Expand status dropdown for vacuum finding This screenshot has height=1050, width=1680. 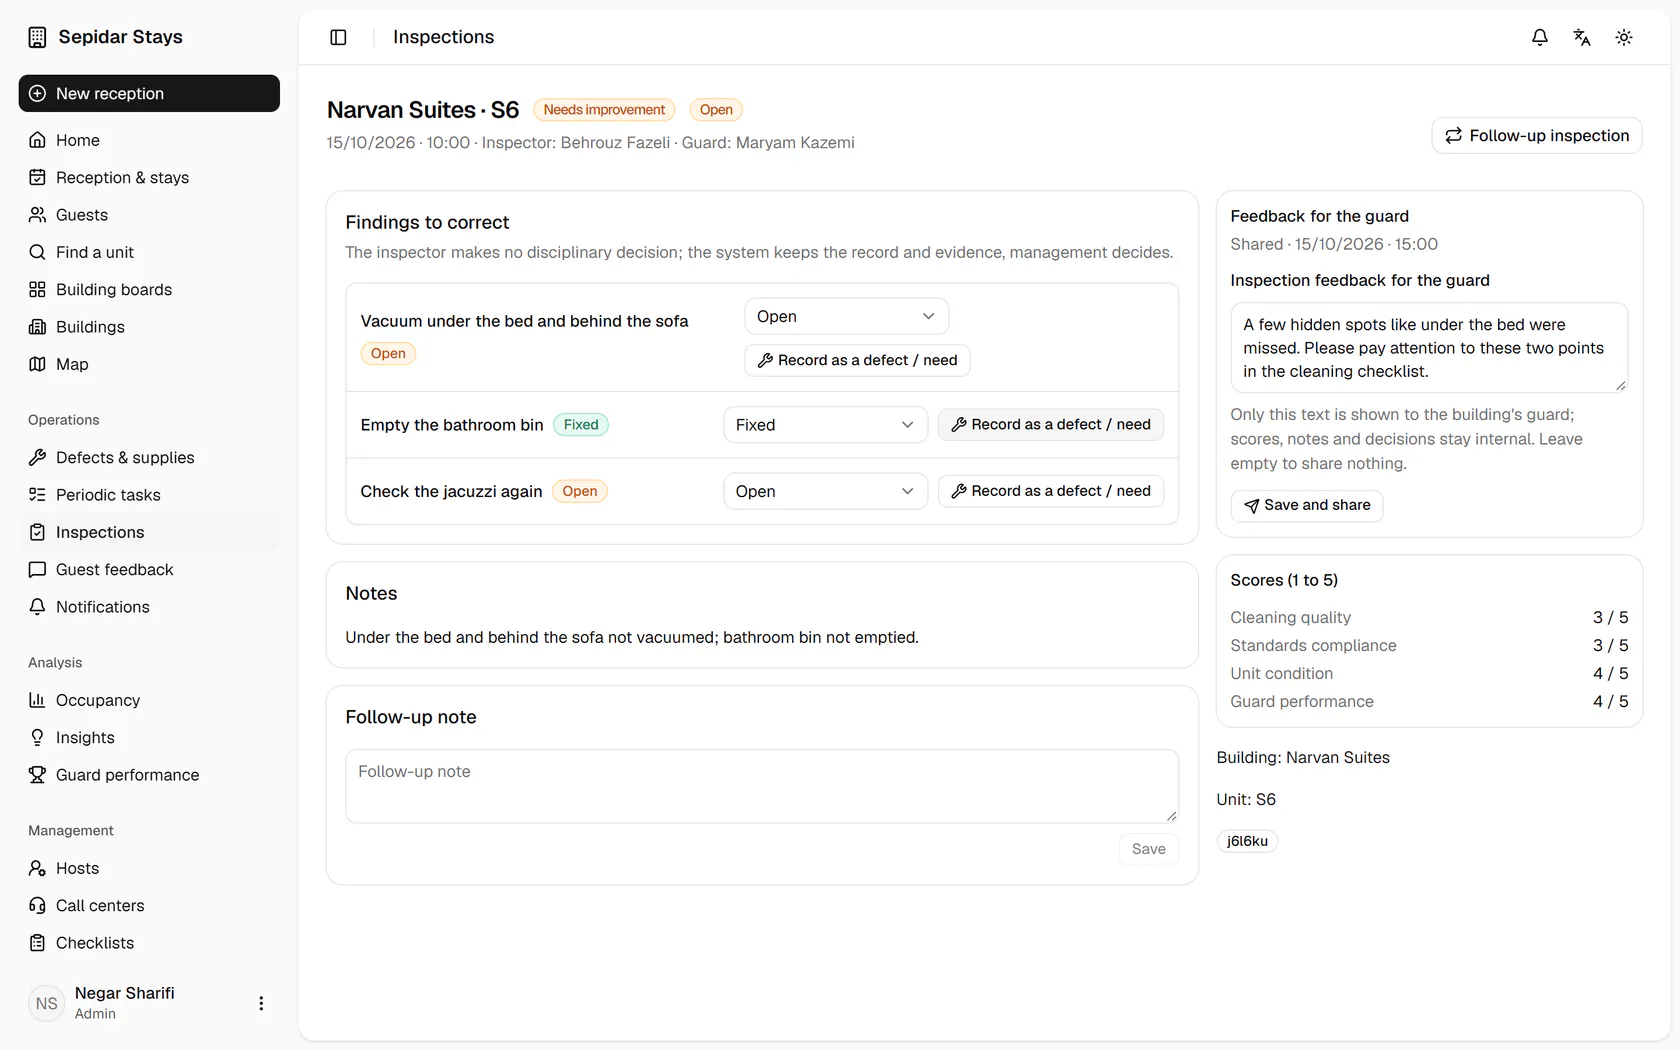pos(846,316)
